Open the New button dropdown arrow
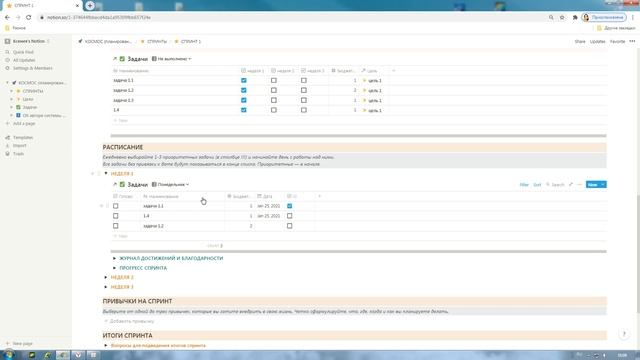 (603, 184)
